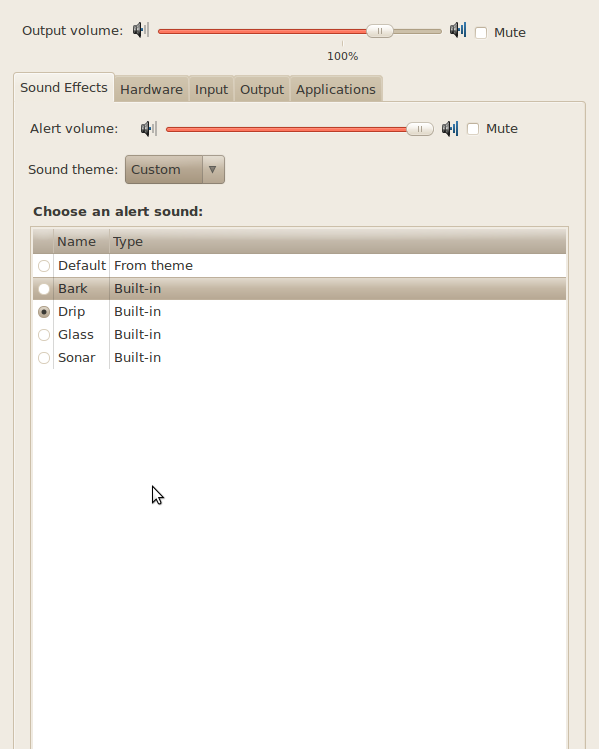Choose the Bark alert sound radio button
The width and height of the screenshot is (599, 749).
click(x=44, y=289)
